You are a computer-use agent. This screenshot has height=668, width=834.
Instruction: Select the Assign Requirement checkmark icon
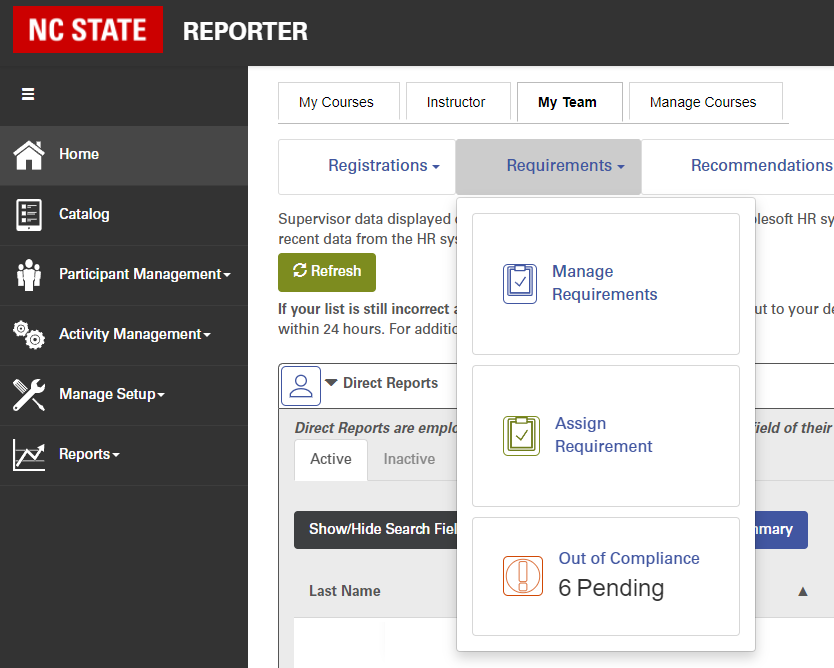point(520,435)
